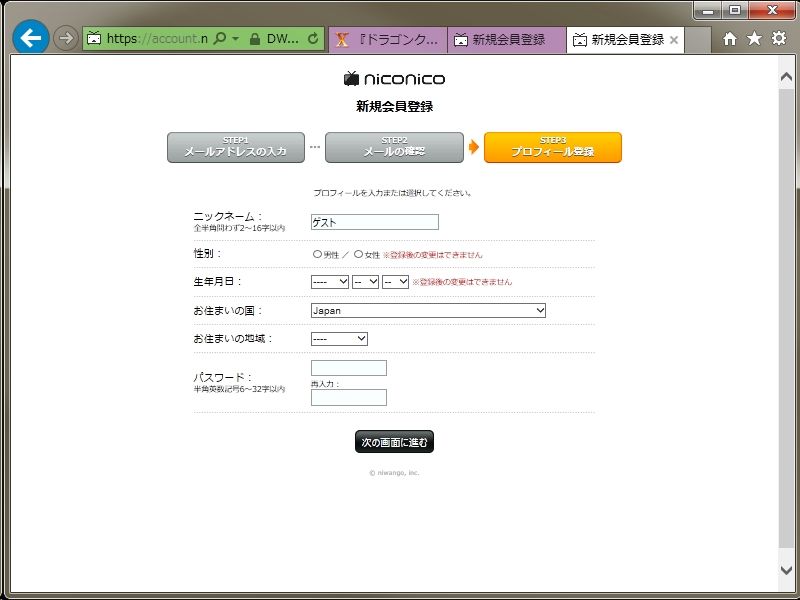Click the security lock icon in address bar

pos(255,39)
